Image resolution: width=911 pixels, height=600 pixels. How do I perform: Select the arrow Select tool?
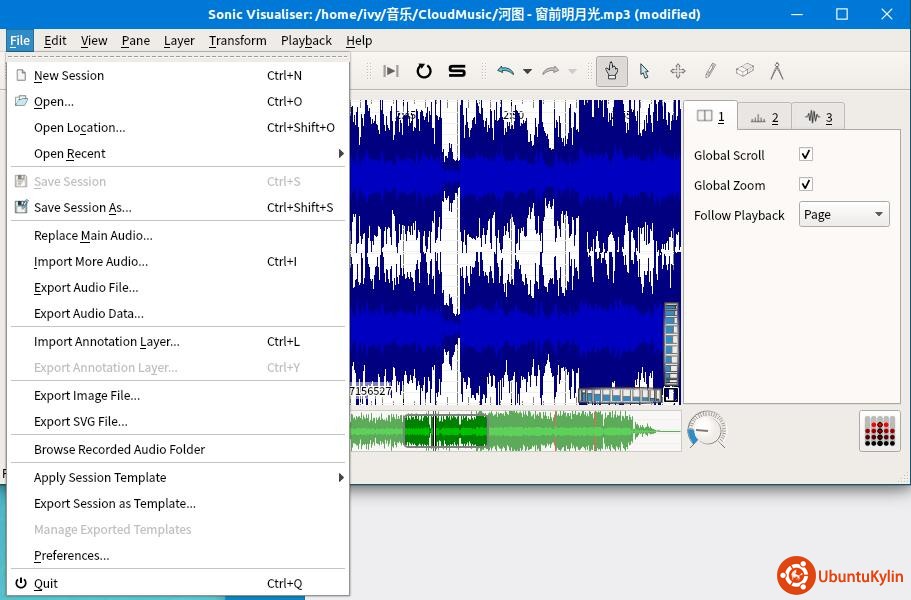pos(644,71)
